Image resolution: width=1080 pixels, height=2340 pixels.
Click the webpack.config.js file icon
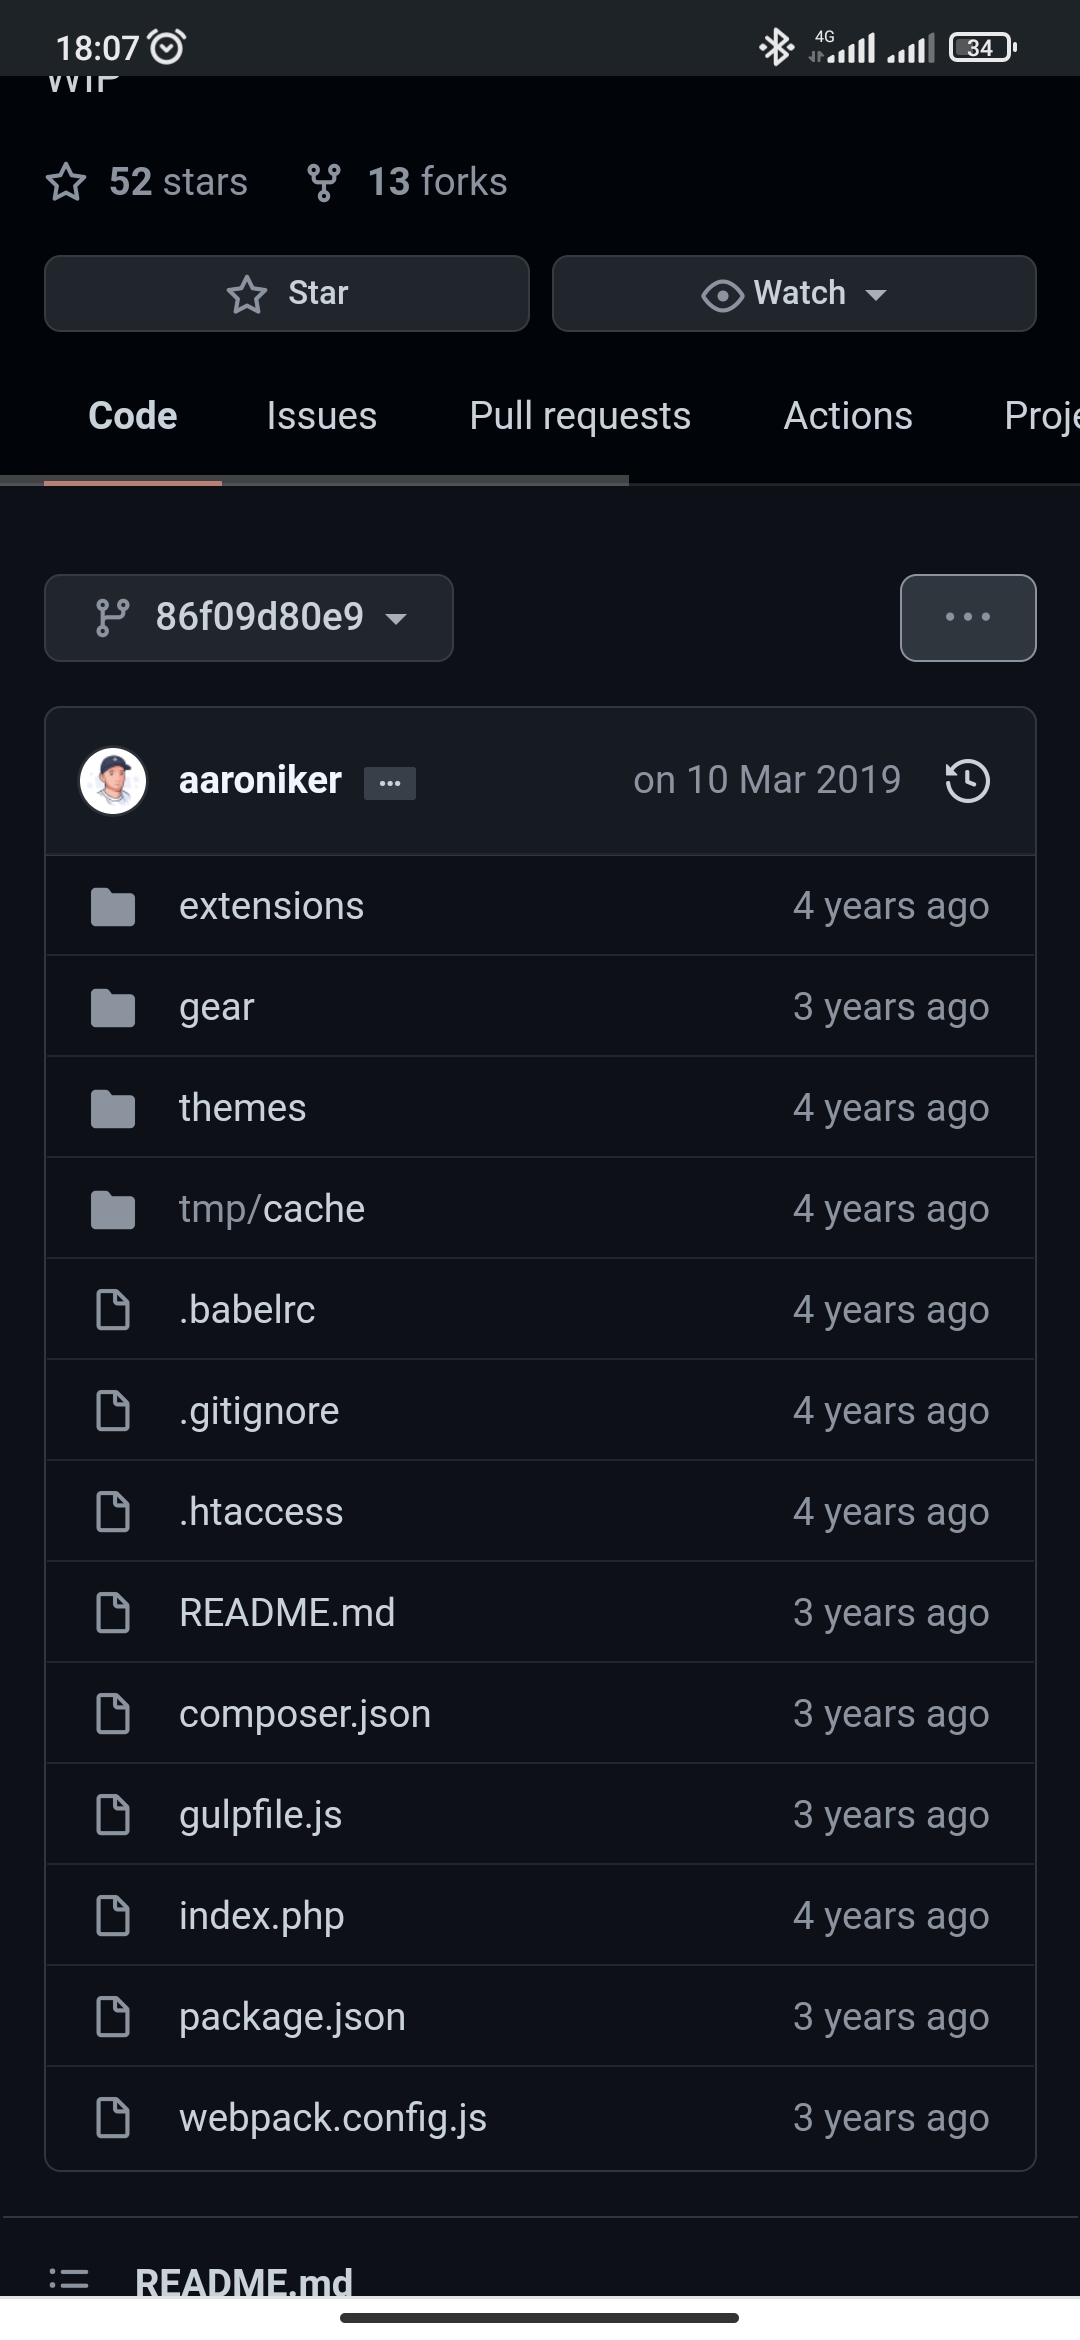pos(113,2118)
